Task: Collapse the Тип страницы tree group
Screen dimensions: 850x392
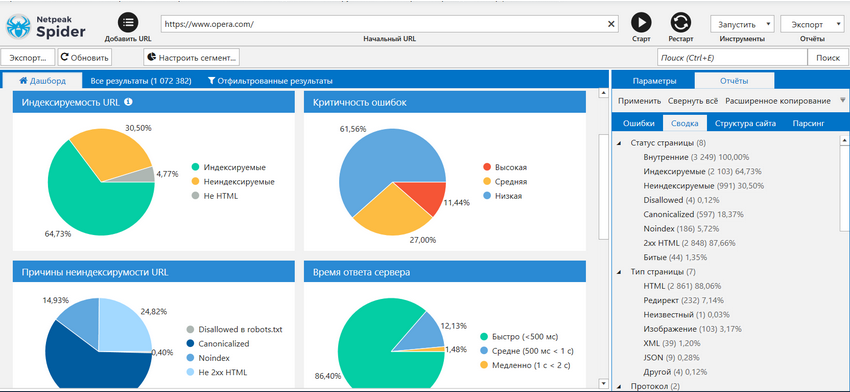Action: point(619,272)
